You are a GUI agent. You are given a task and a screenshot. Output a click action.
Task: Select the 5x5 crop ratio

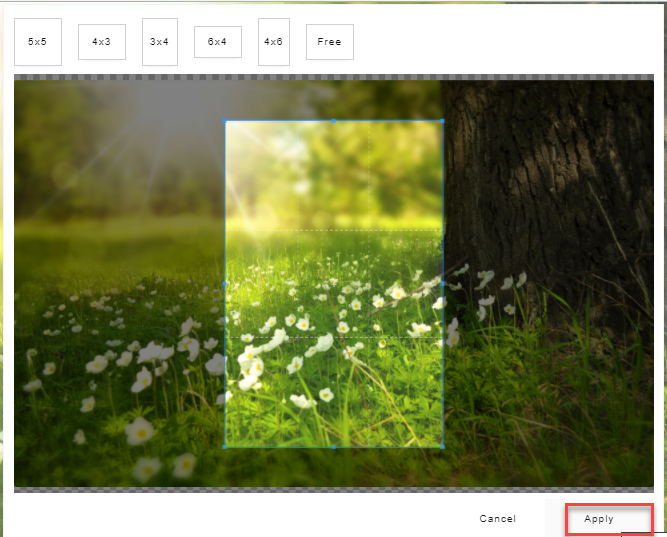point(38,42)
